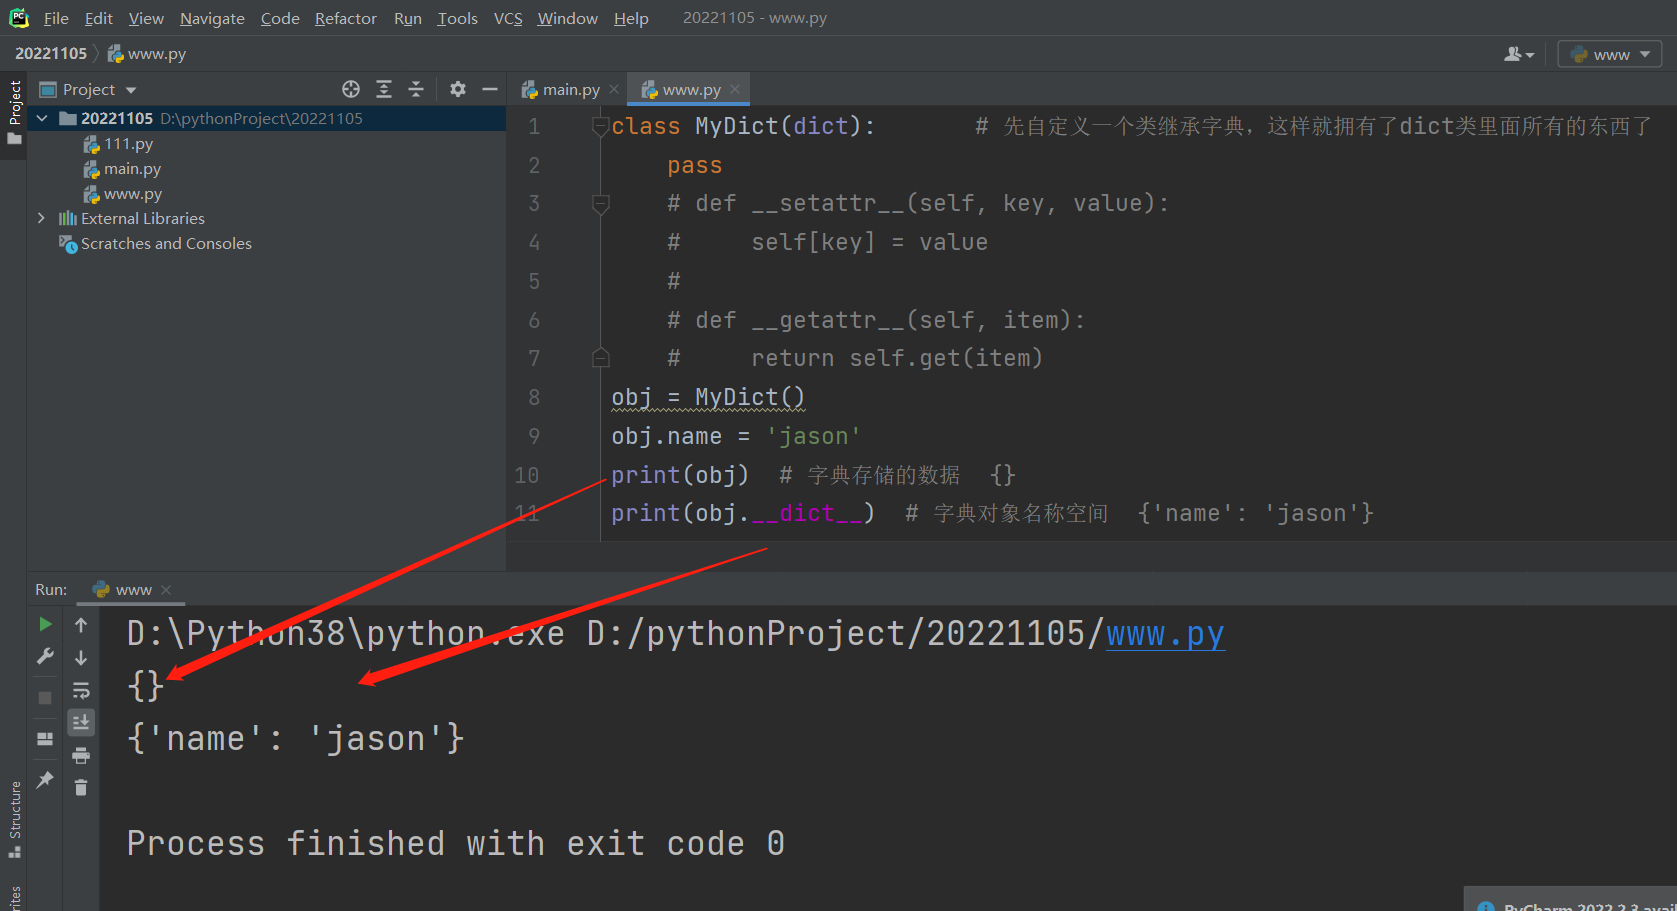Click the 'Run:' panel label
This screenshot has height=911, width=1677.
(51, 590)
